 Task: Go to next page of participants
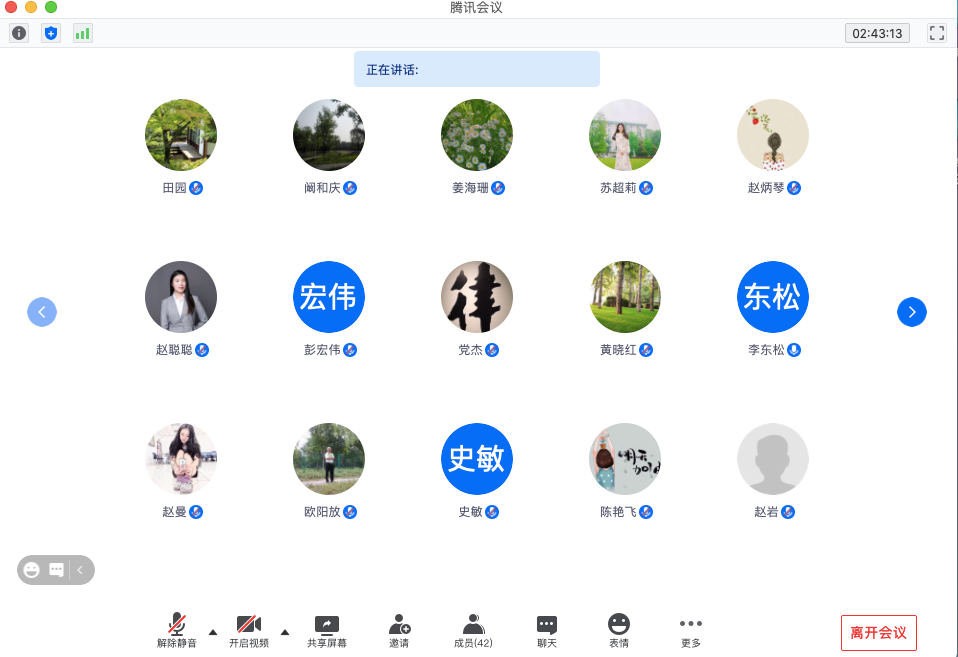point(911,312)
